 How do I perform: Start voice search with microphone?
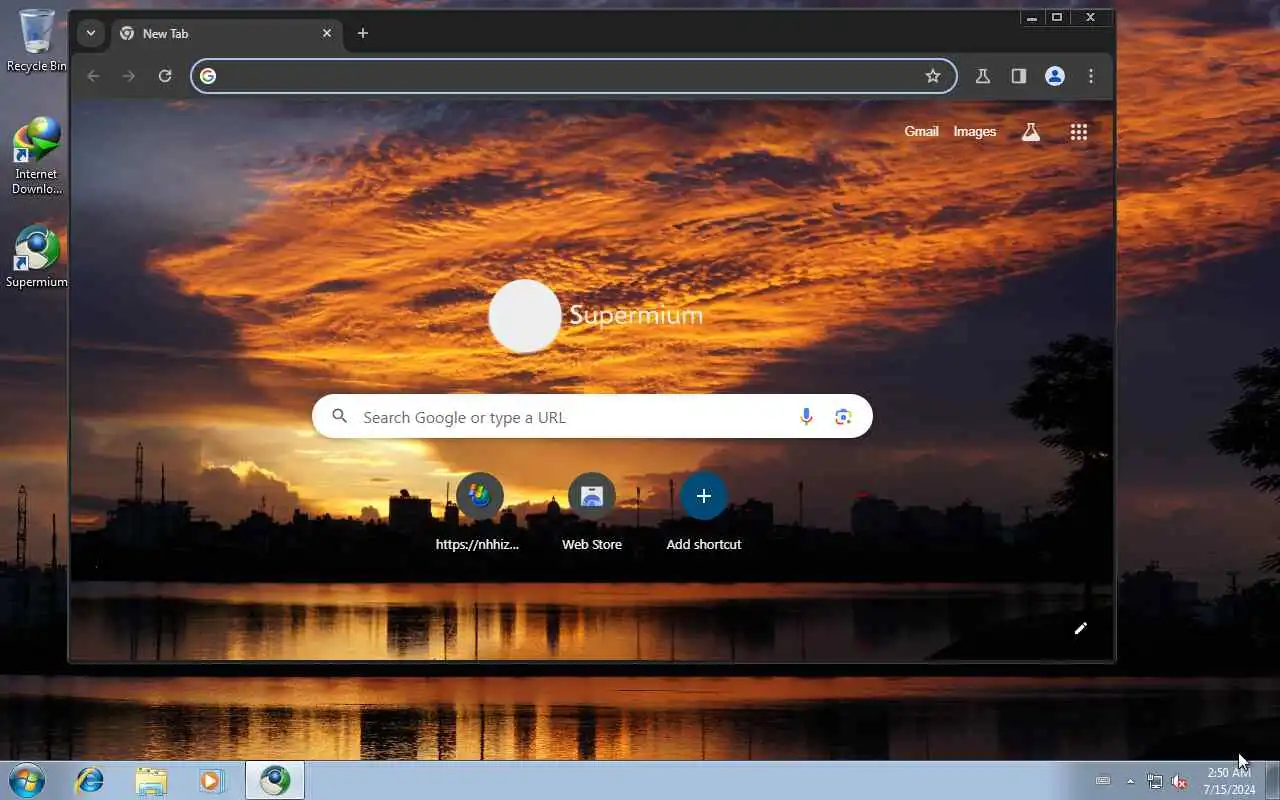point(806,417)
